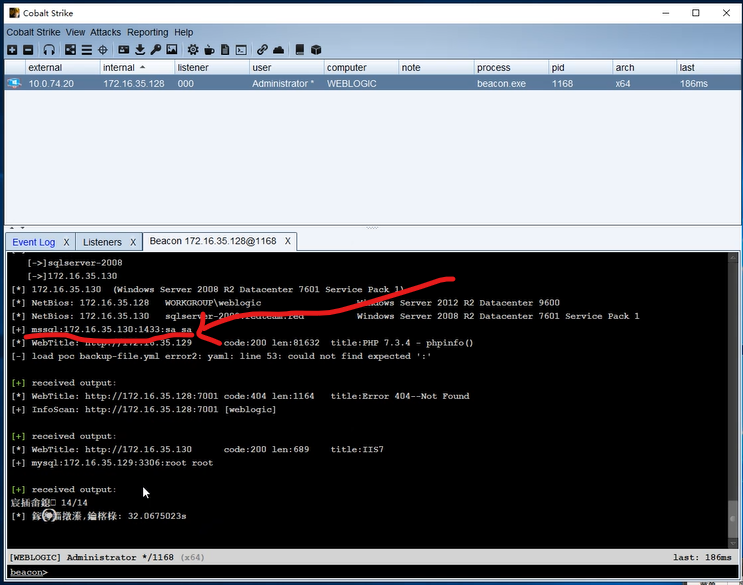Select the Beacon 172.16.35.128@1168 tab

pos(213,241)
